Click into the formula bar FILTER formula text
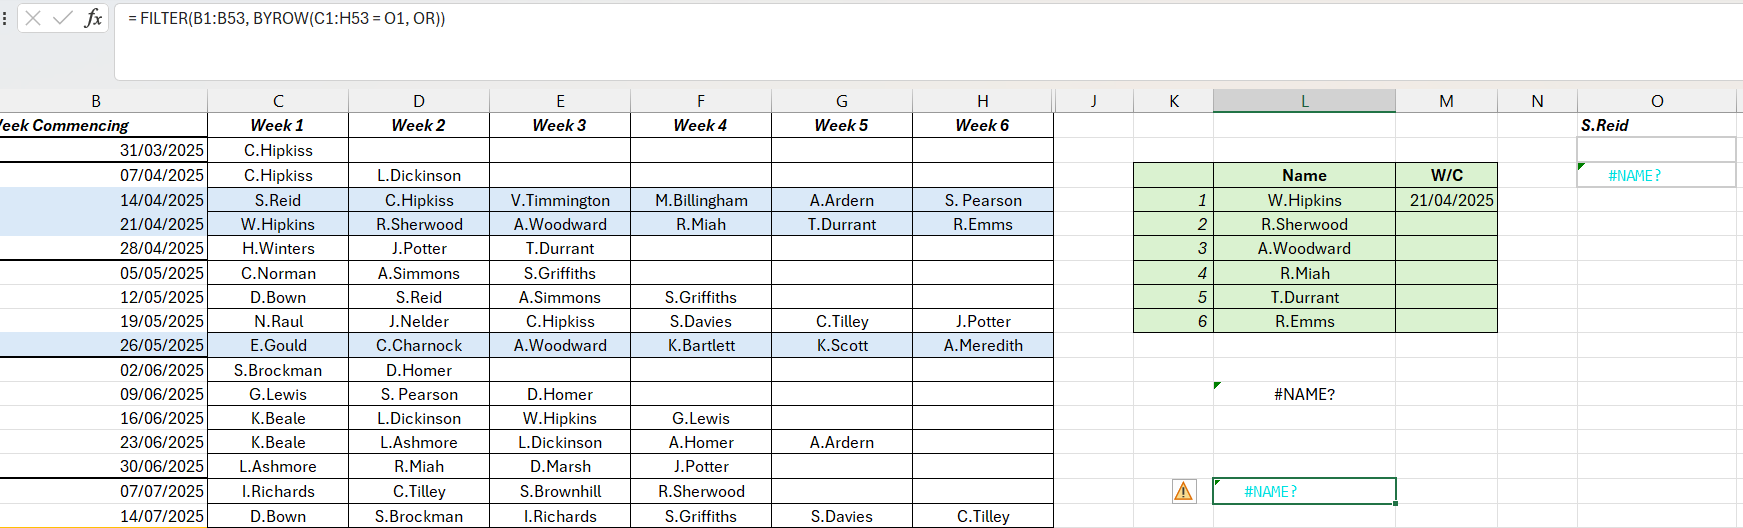 (286, 18)
